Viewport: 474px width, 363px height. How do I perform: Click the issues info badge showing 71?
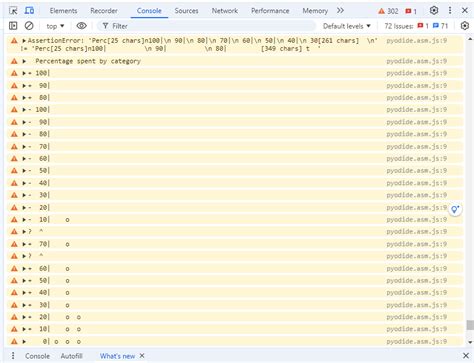440,26
